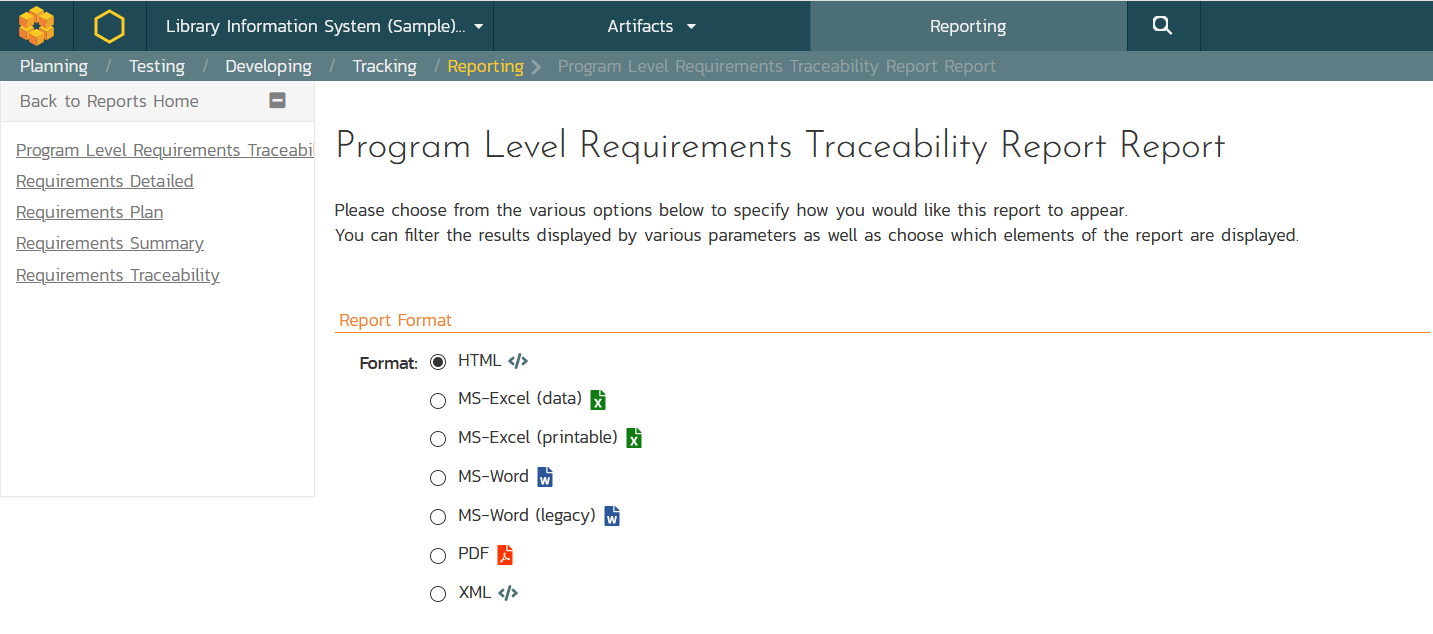This screenshot has width=1433, height=634.
Task: Click the Excel icon beside MS-Excel (printable)
Action: (634, 438)
